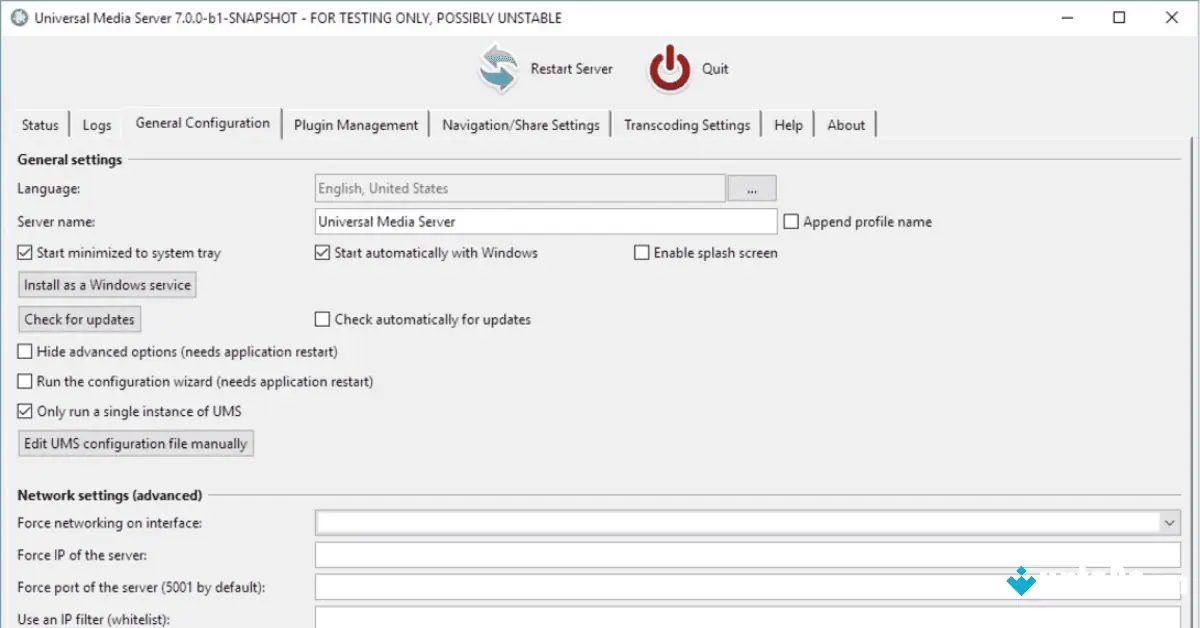Quit UMS using the red power icon
This screenshot has height=628, width=1200.
point(668,68)
